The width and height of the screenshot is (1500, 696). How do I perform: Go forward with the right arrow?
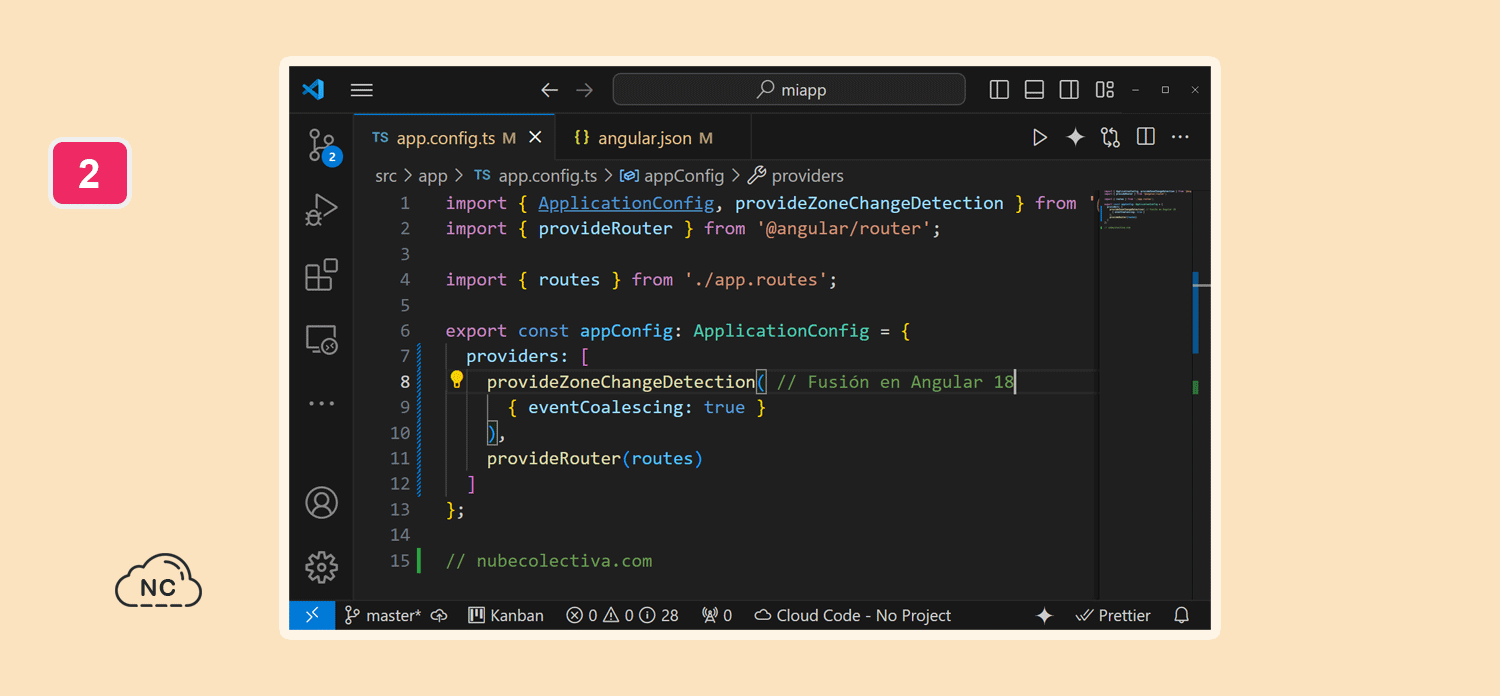[x=584, y=90]
